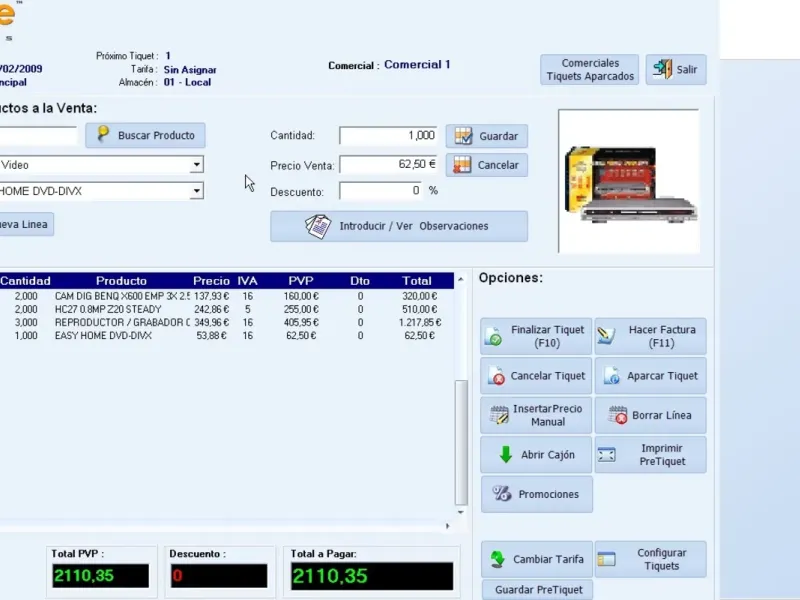This screenshot has height=600, width=800.
Task: Click the 1.217,85 € total cell
Action: click(420, 322)
